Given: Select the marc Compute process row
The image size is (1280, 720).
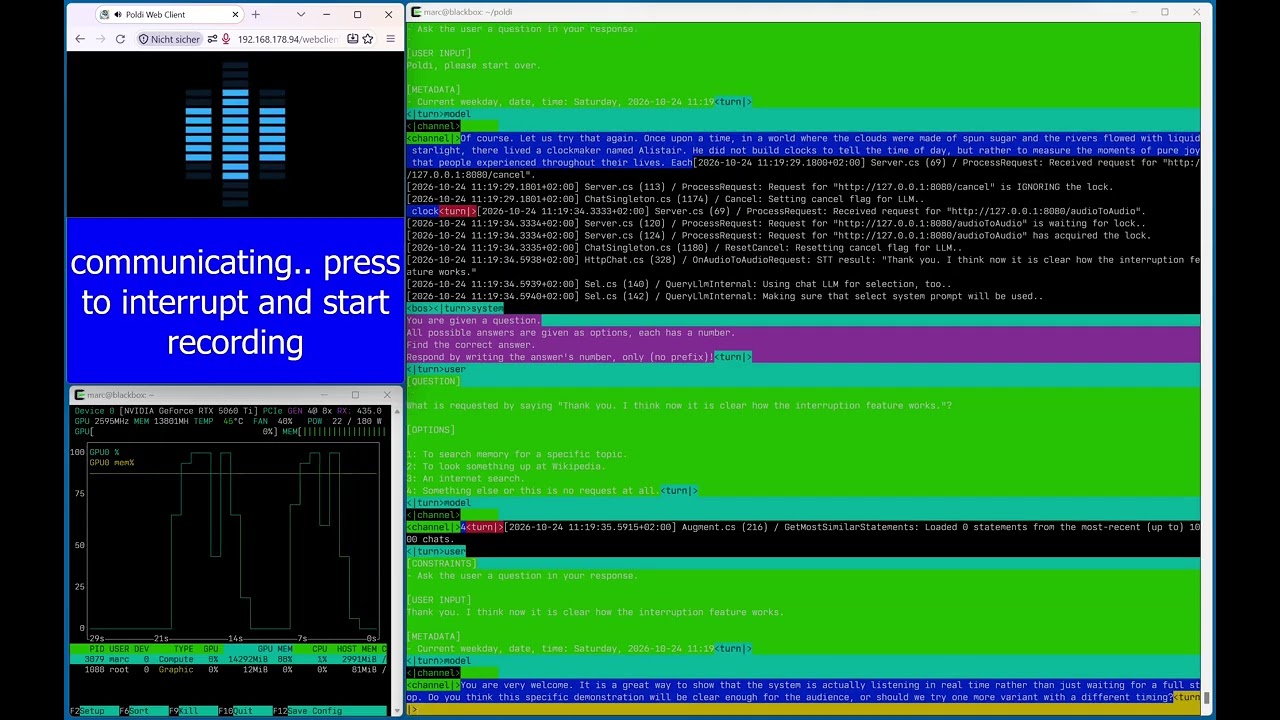Looking at the screenshot, I should [228, 659].
